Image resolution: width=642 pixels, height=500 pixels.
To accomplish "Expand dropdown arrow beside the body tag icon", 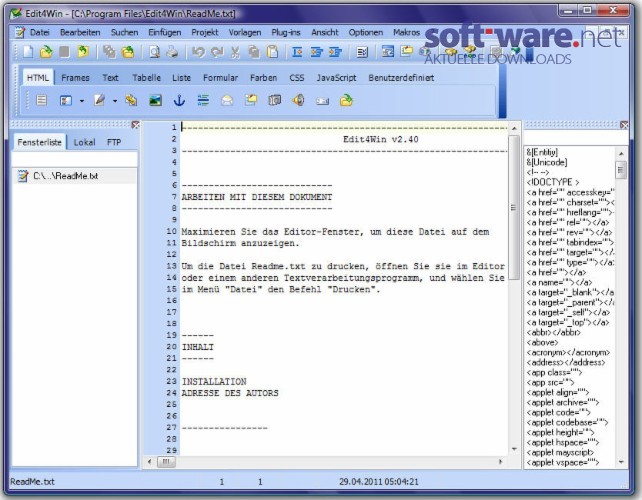I will pyautogui.click(x=82, y=101).
